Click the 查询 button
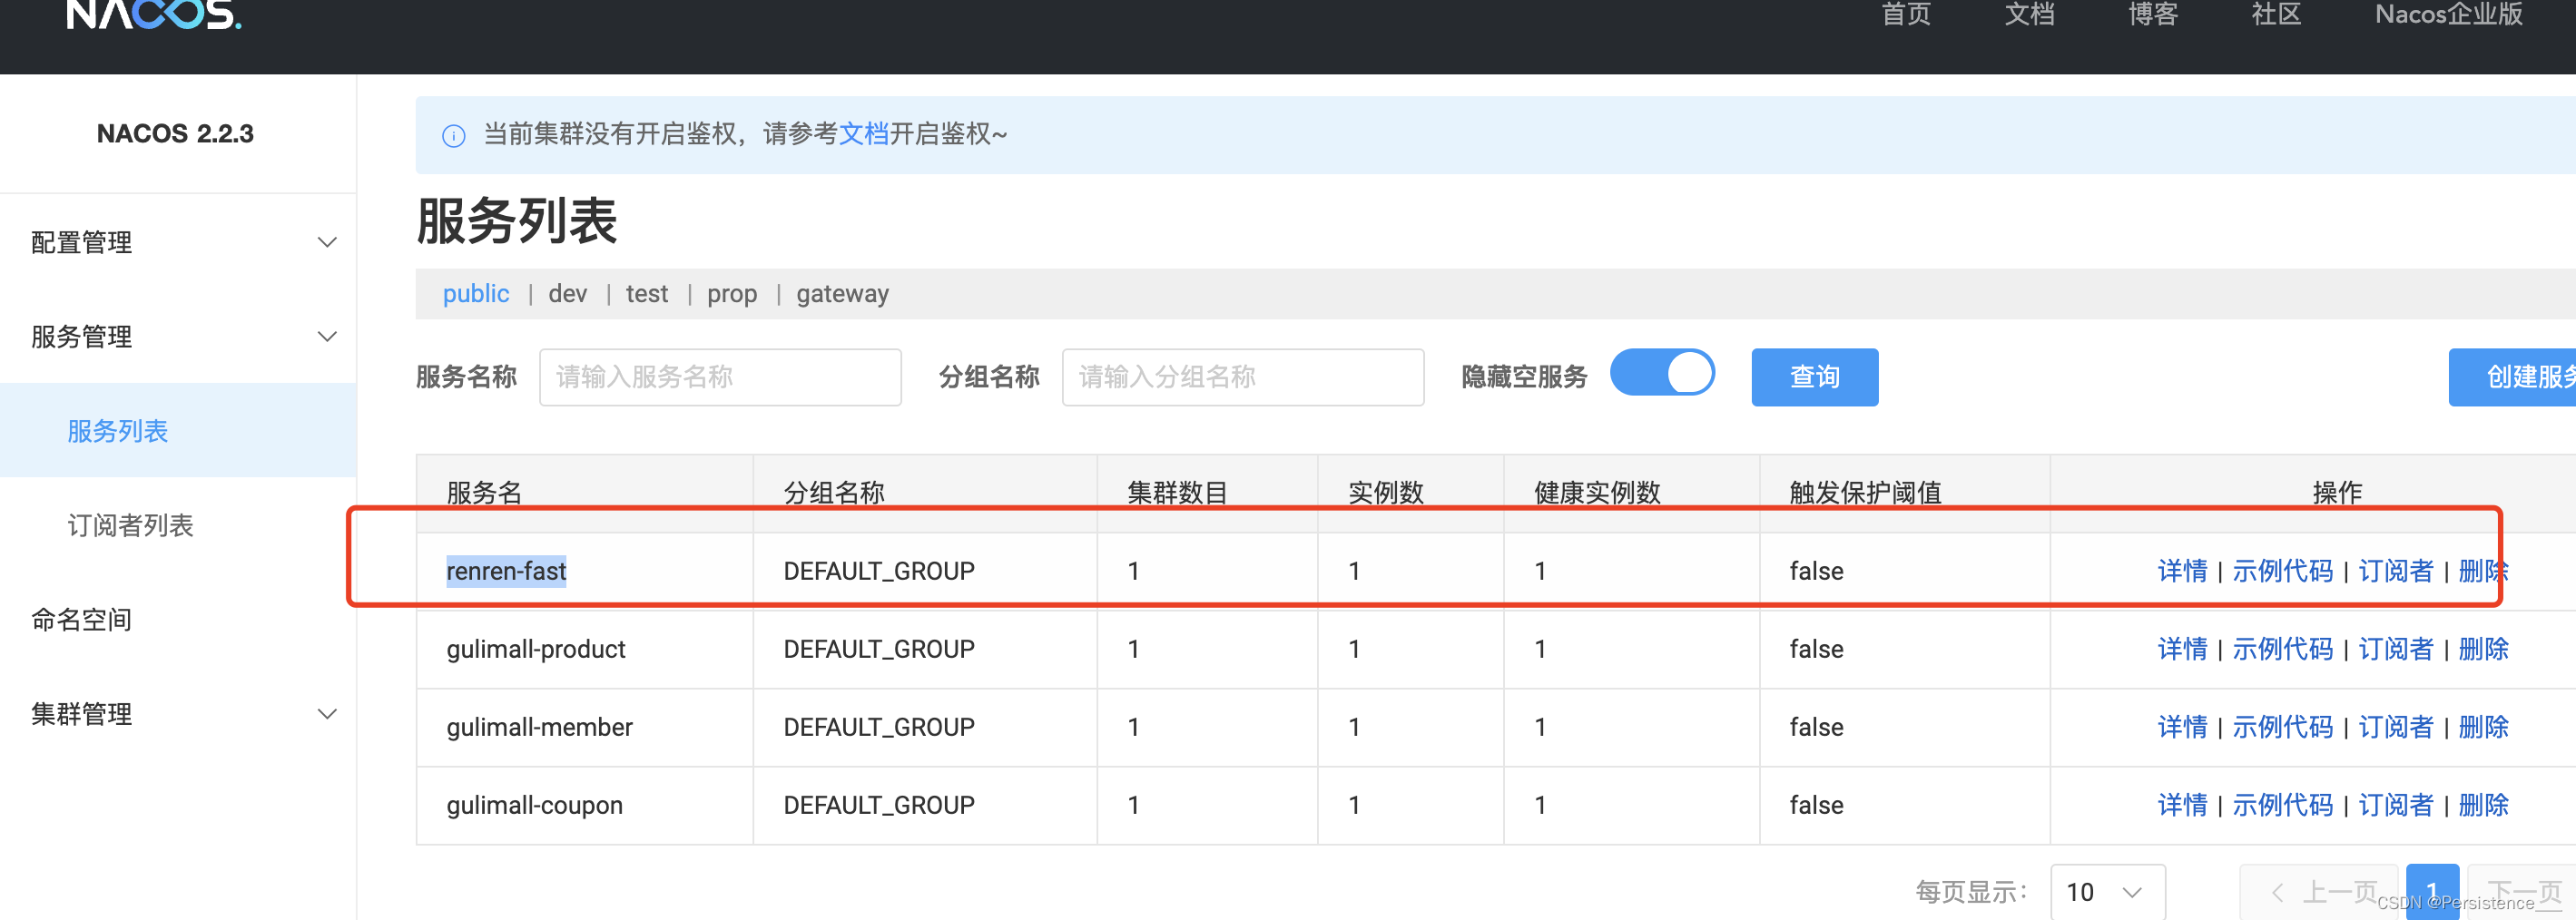The width and height of the screenshot is (2576, 920). pos(1815,377)
